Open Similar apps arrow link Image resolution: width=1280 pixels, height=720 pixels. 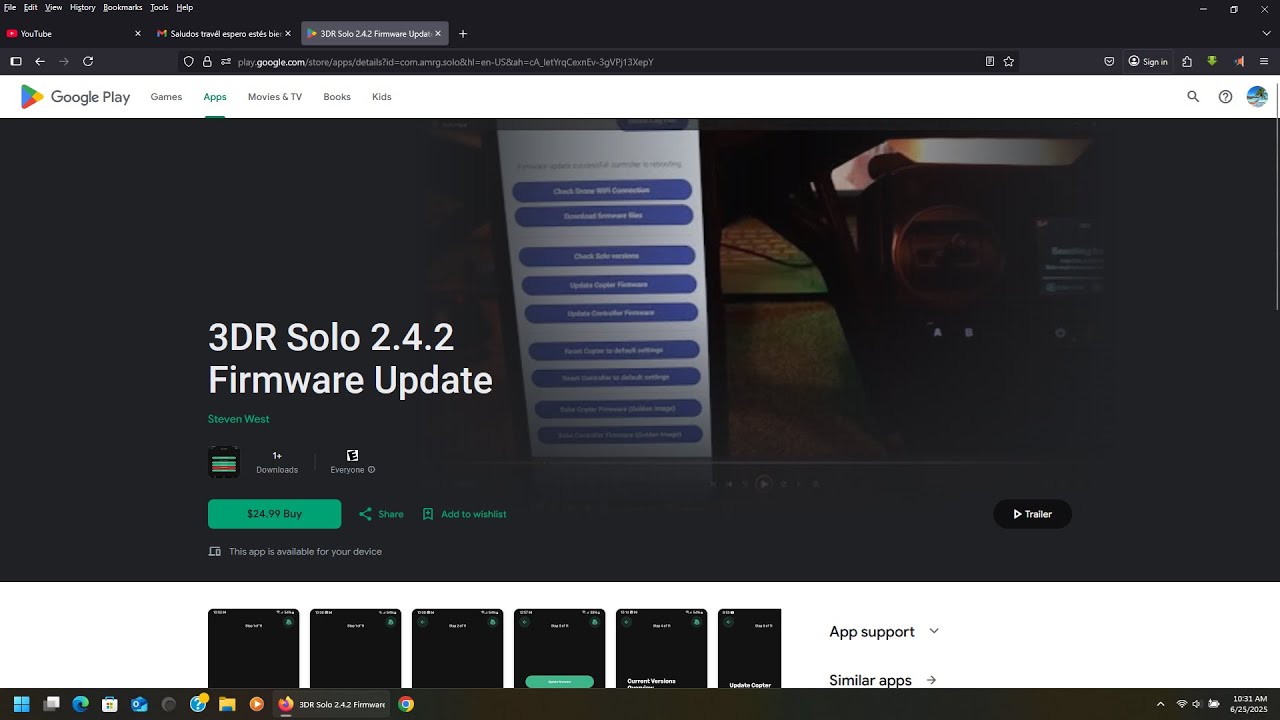[x=931, y=680]
